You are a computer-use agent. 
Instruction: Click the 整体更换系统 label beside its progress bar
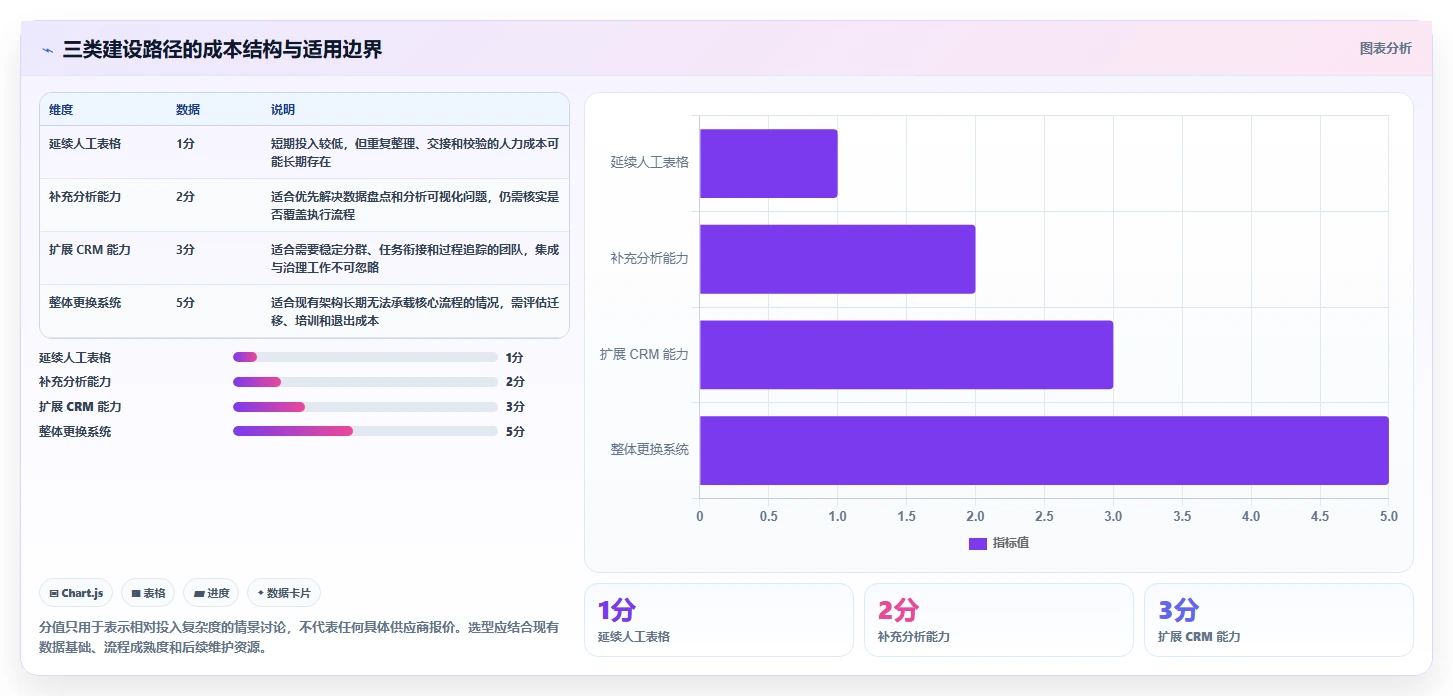75,431
